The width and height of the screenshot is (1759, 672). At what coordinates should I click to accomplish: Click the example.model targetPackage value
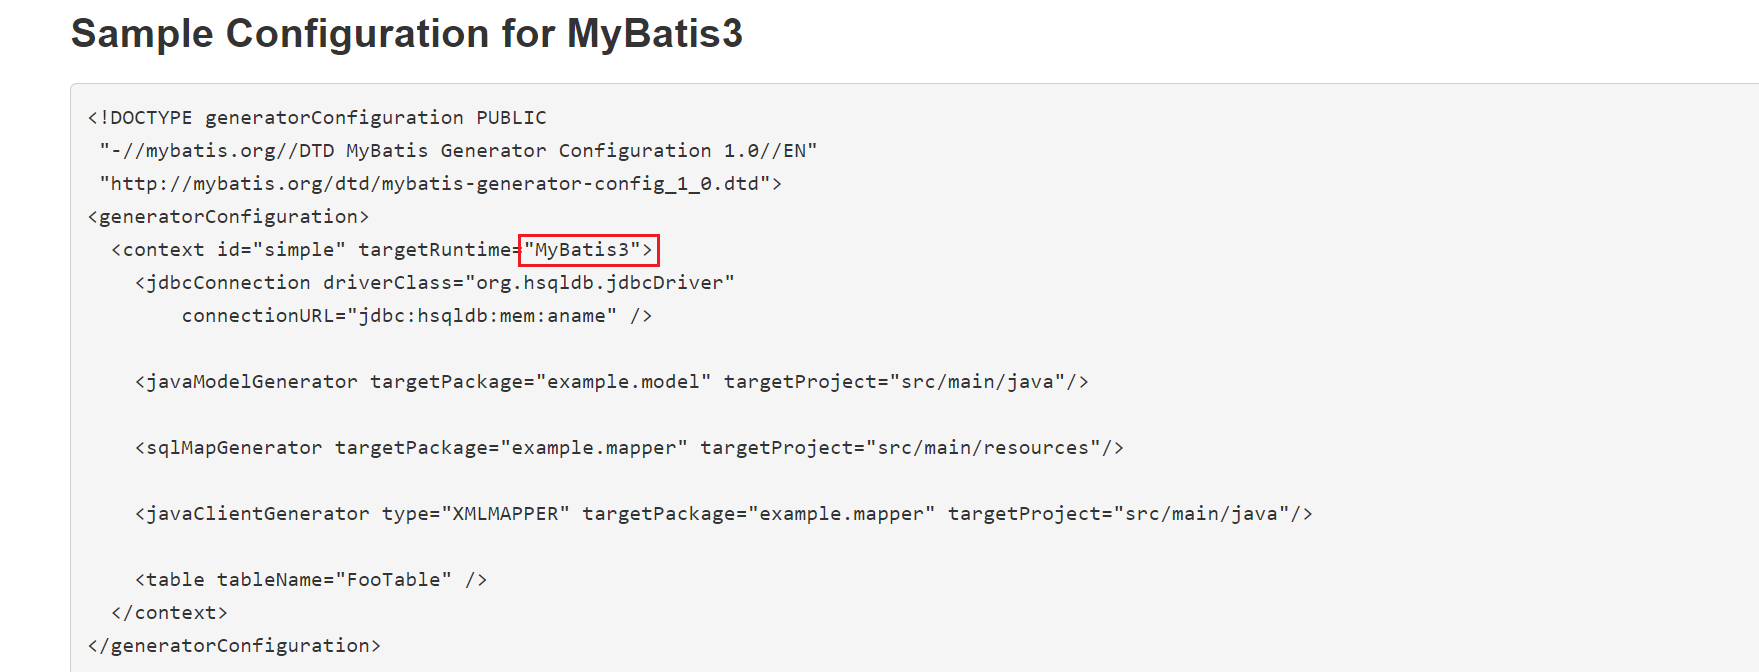(x=623, y=382)
